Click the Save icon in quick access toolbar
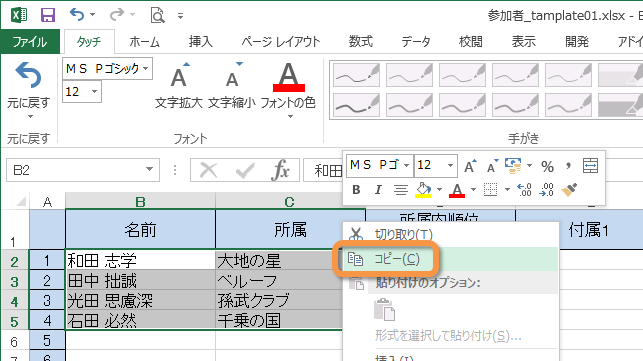This screenshot has width=643, height=361. pos(48,16)
